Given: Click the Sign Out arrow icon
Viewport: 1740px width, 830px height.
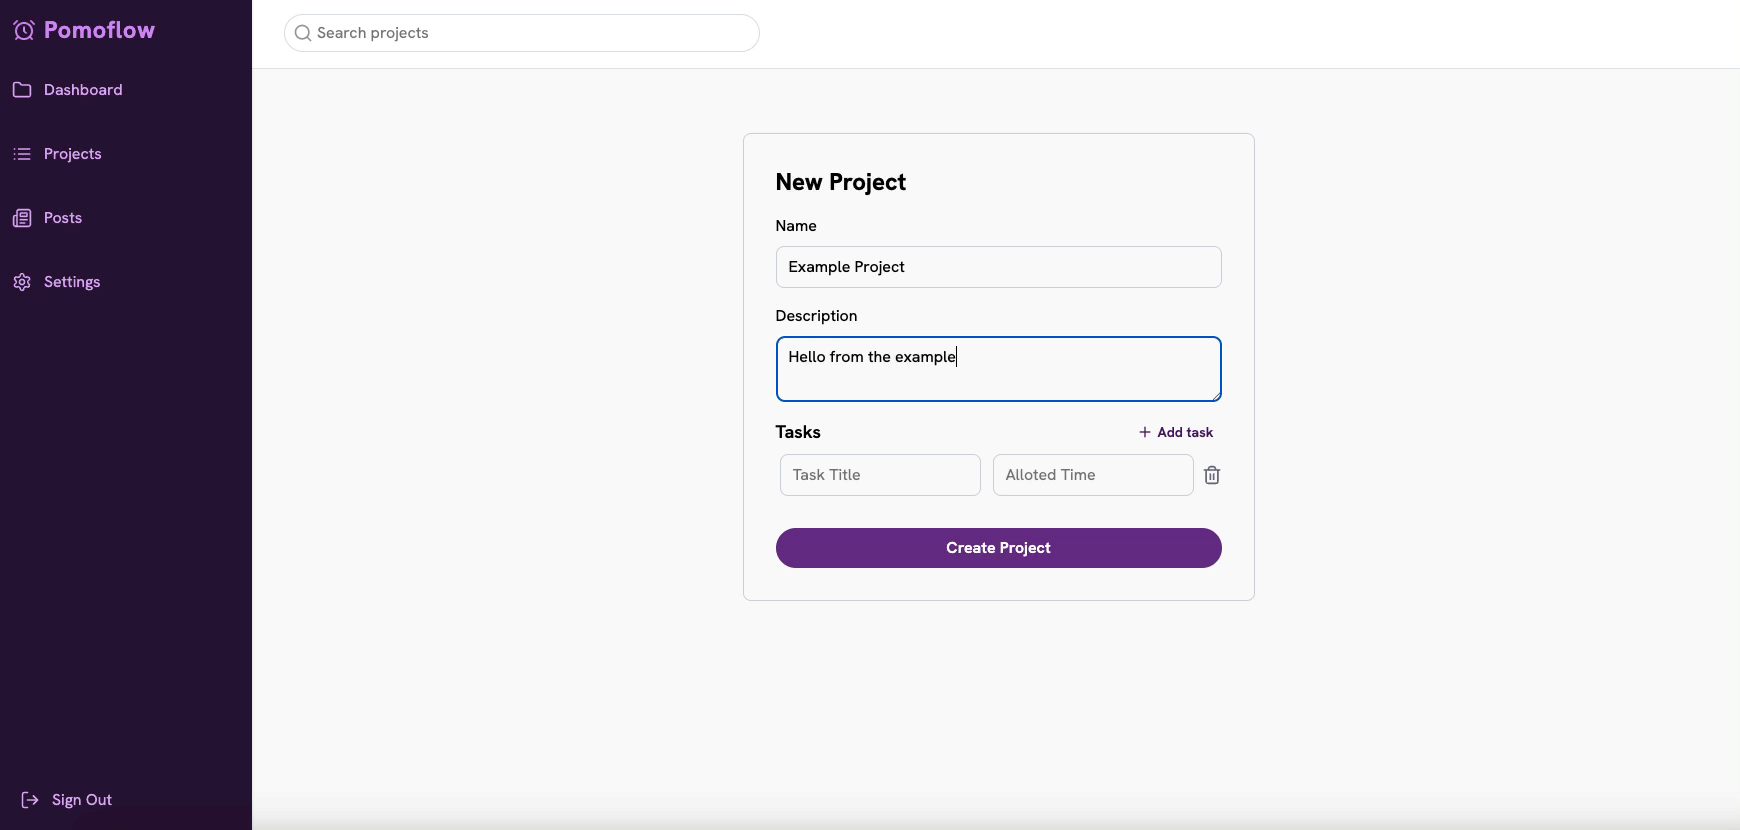Looking at the screenshot, I should pos(30,800).
